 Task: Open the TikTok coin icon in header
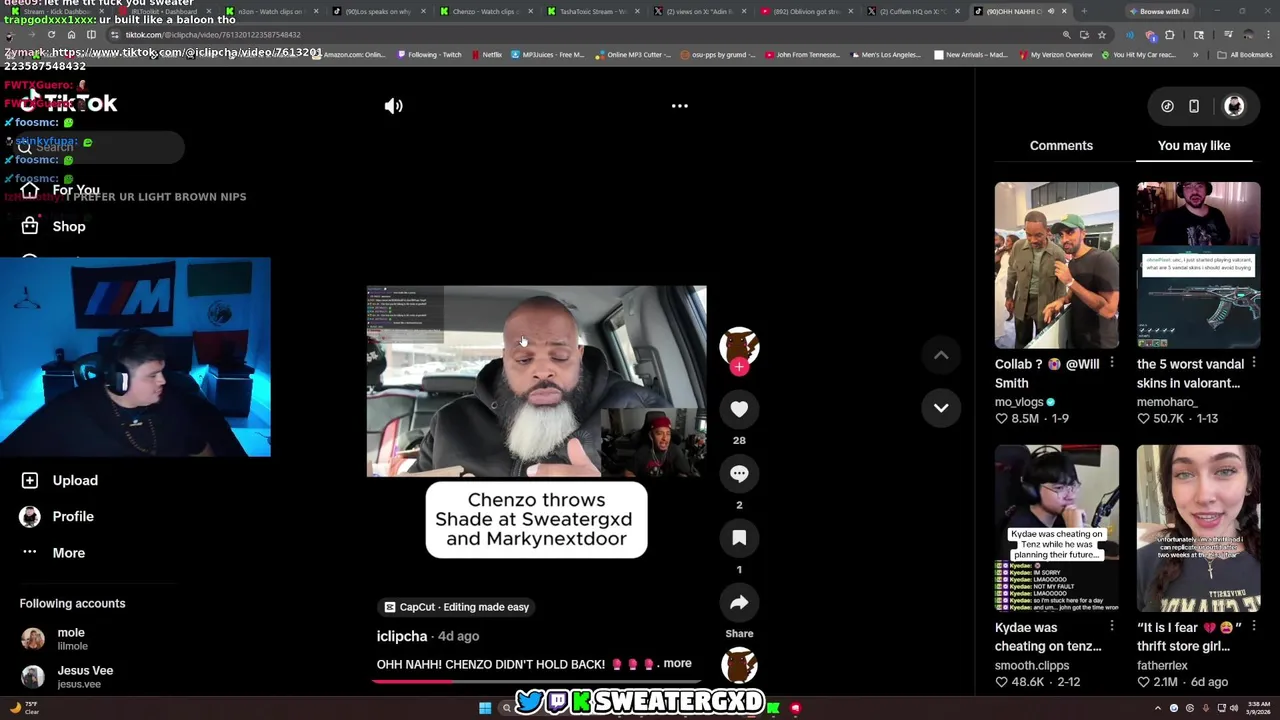pyautogui.click(x=1167, y=106)
